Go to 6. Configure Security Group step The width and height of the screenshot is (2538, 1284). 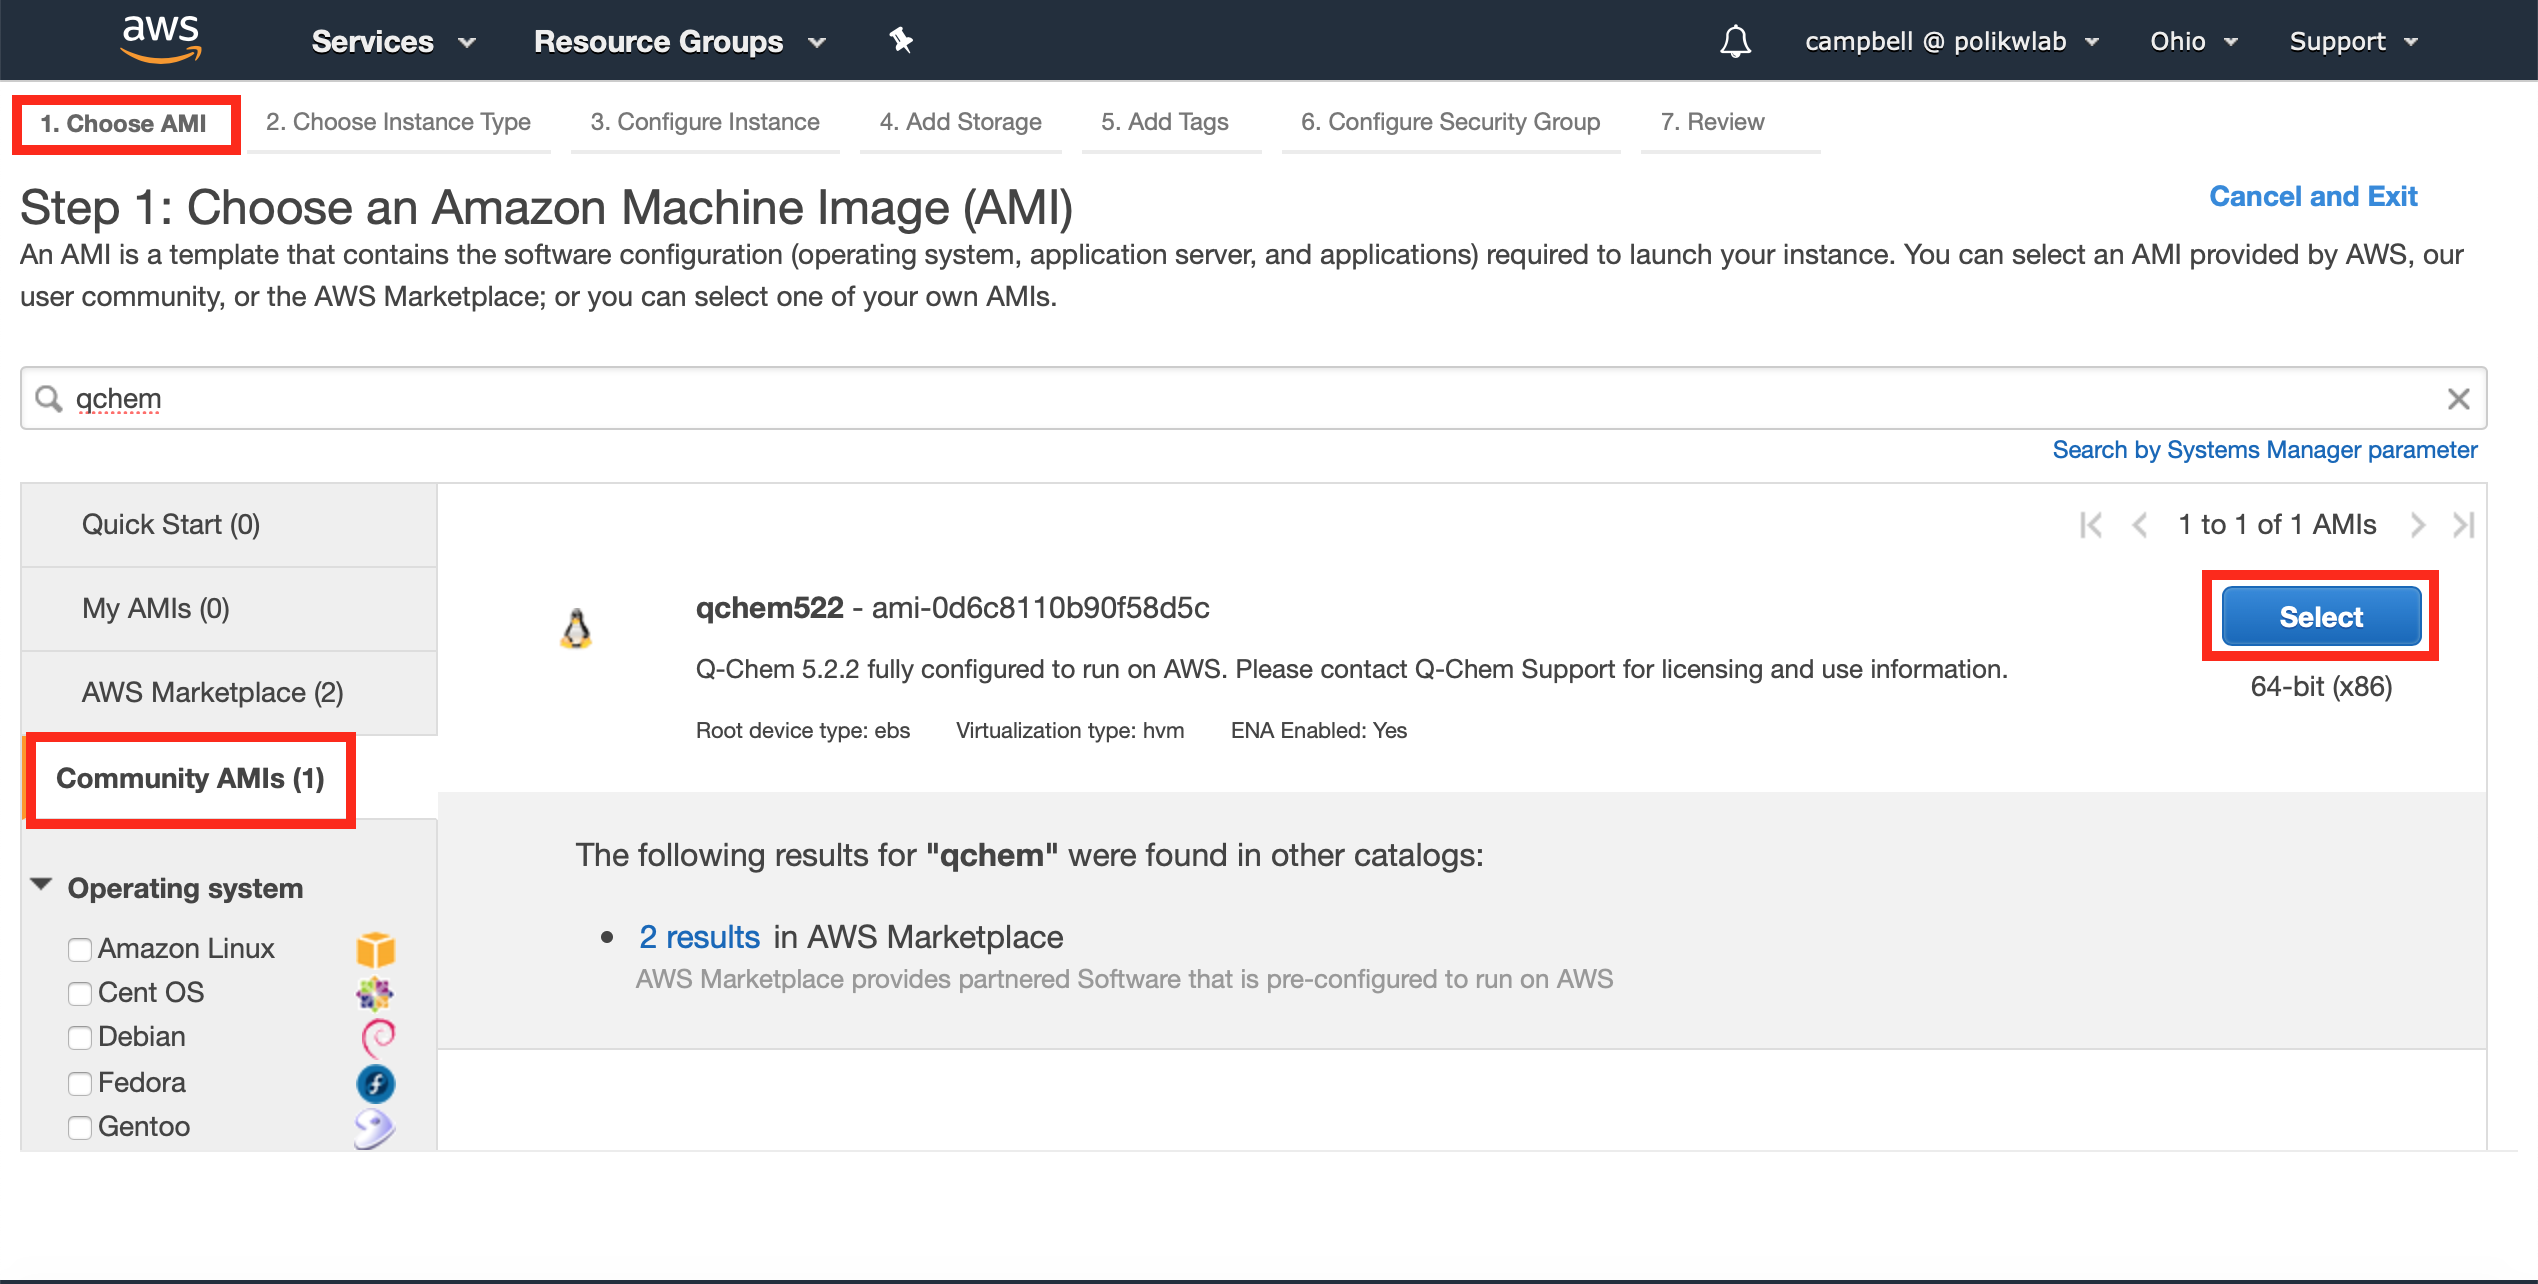pos(1450,122)
